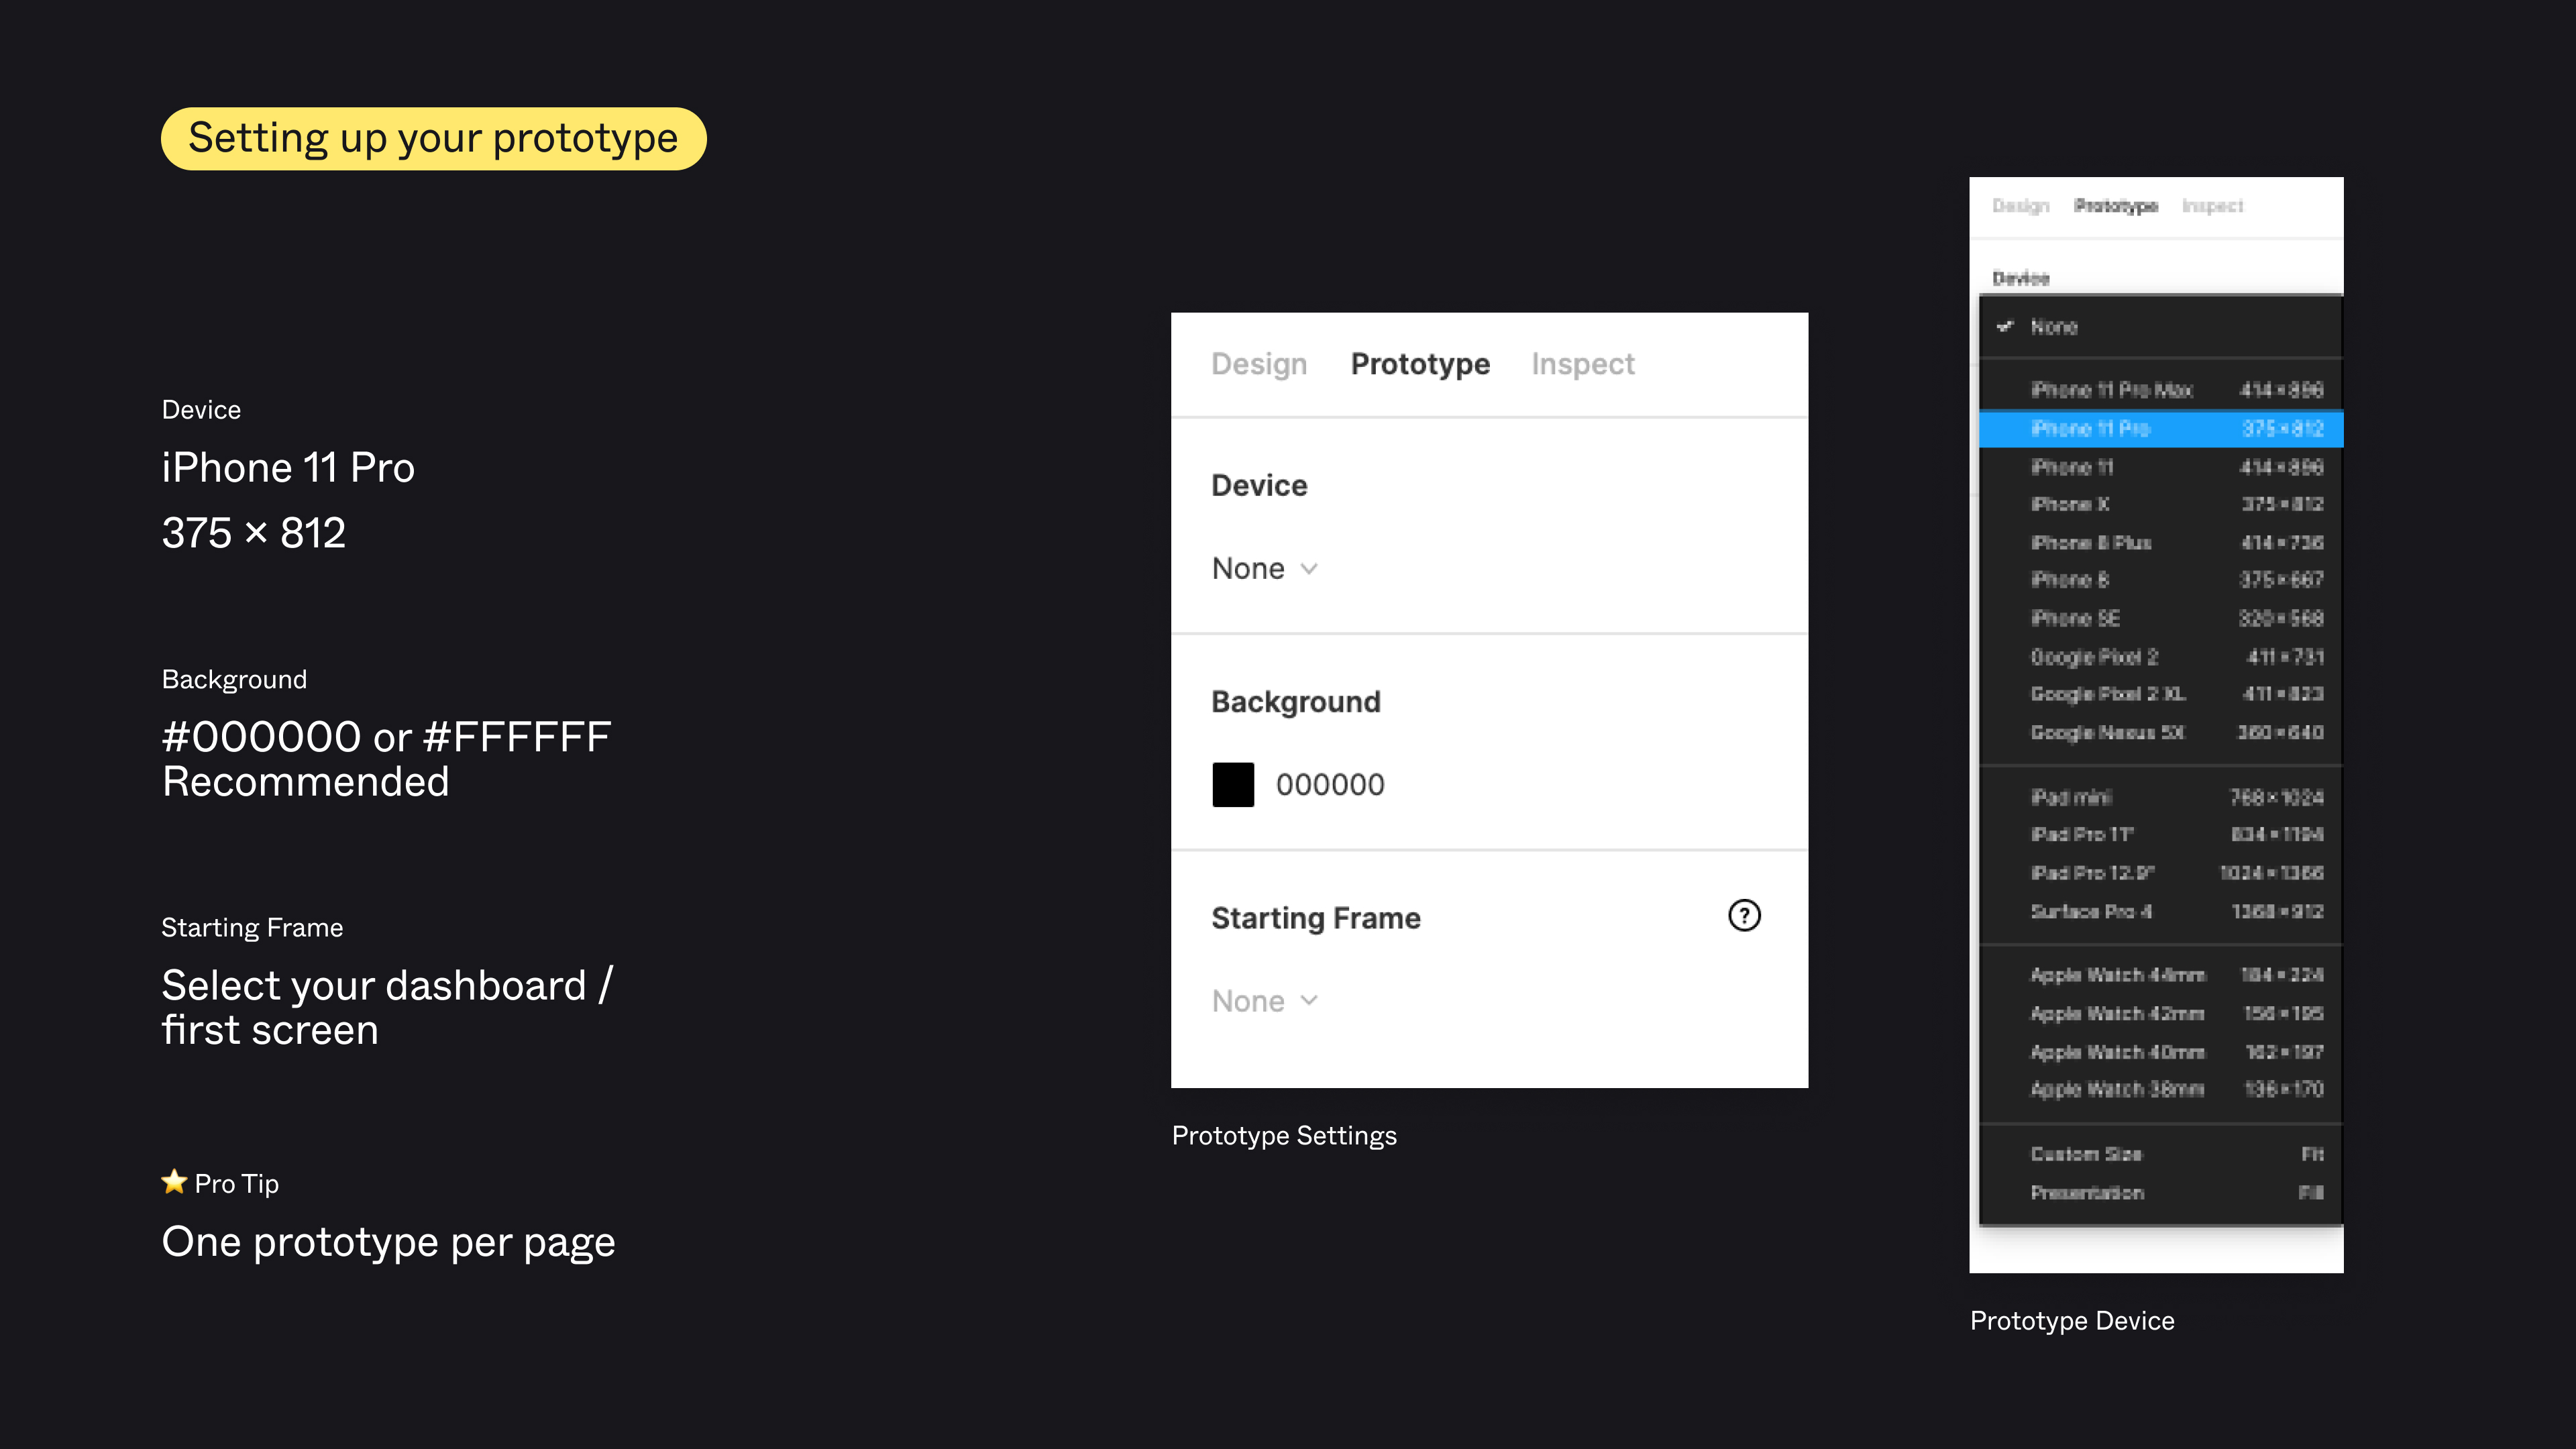Click the 000000 hex value field
This screenshot has width=2576, height=1449.
click(x=1330, y=785)
